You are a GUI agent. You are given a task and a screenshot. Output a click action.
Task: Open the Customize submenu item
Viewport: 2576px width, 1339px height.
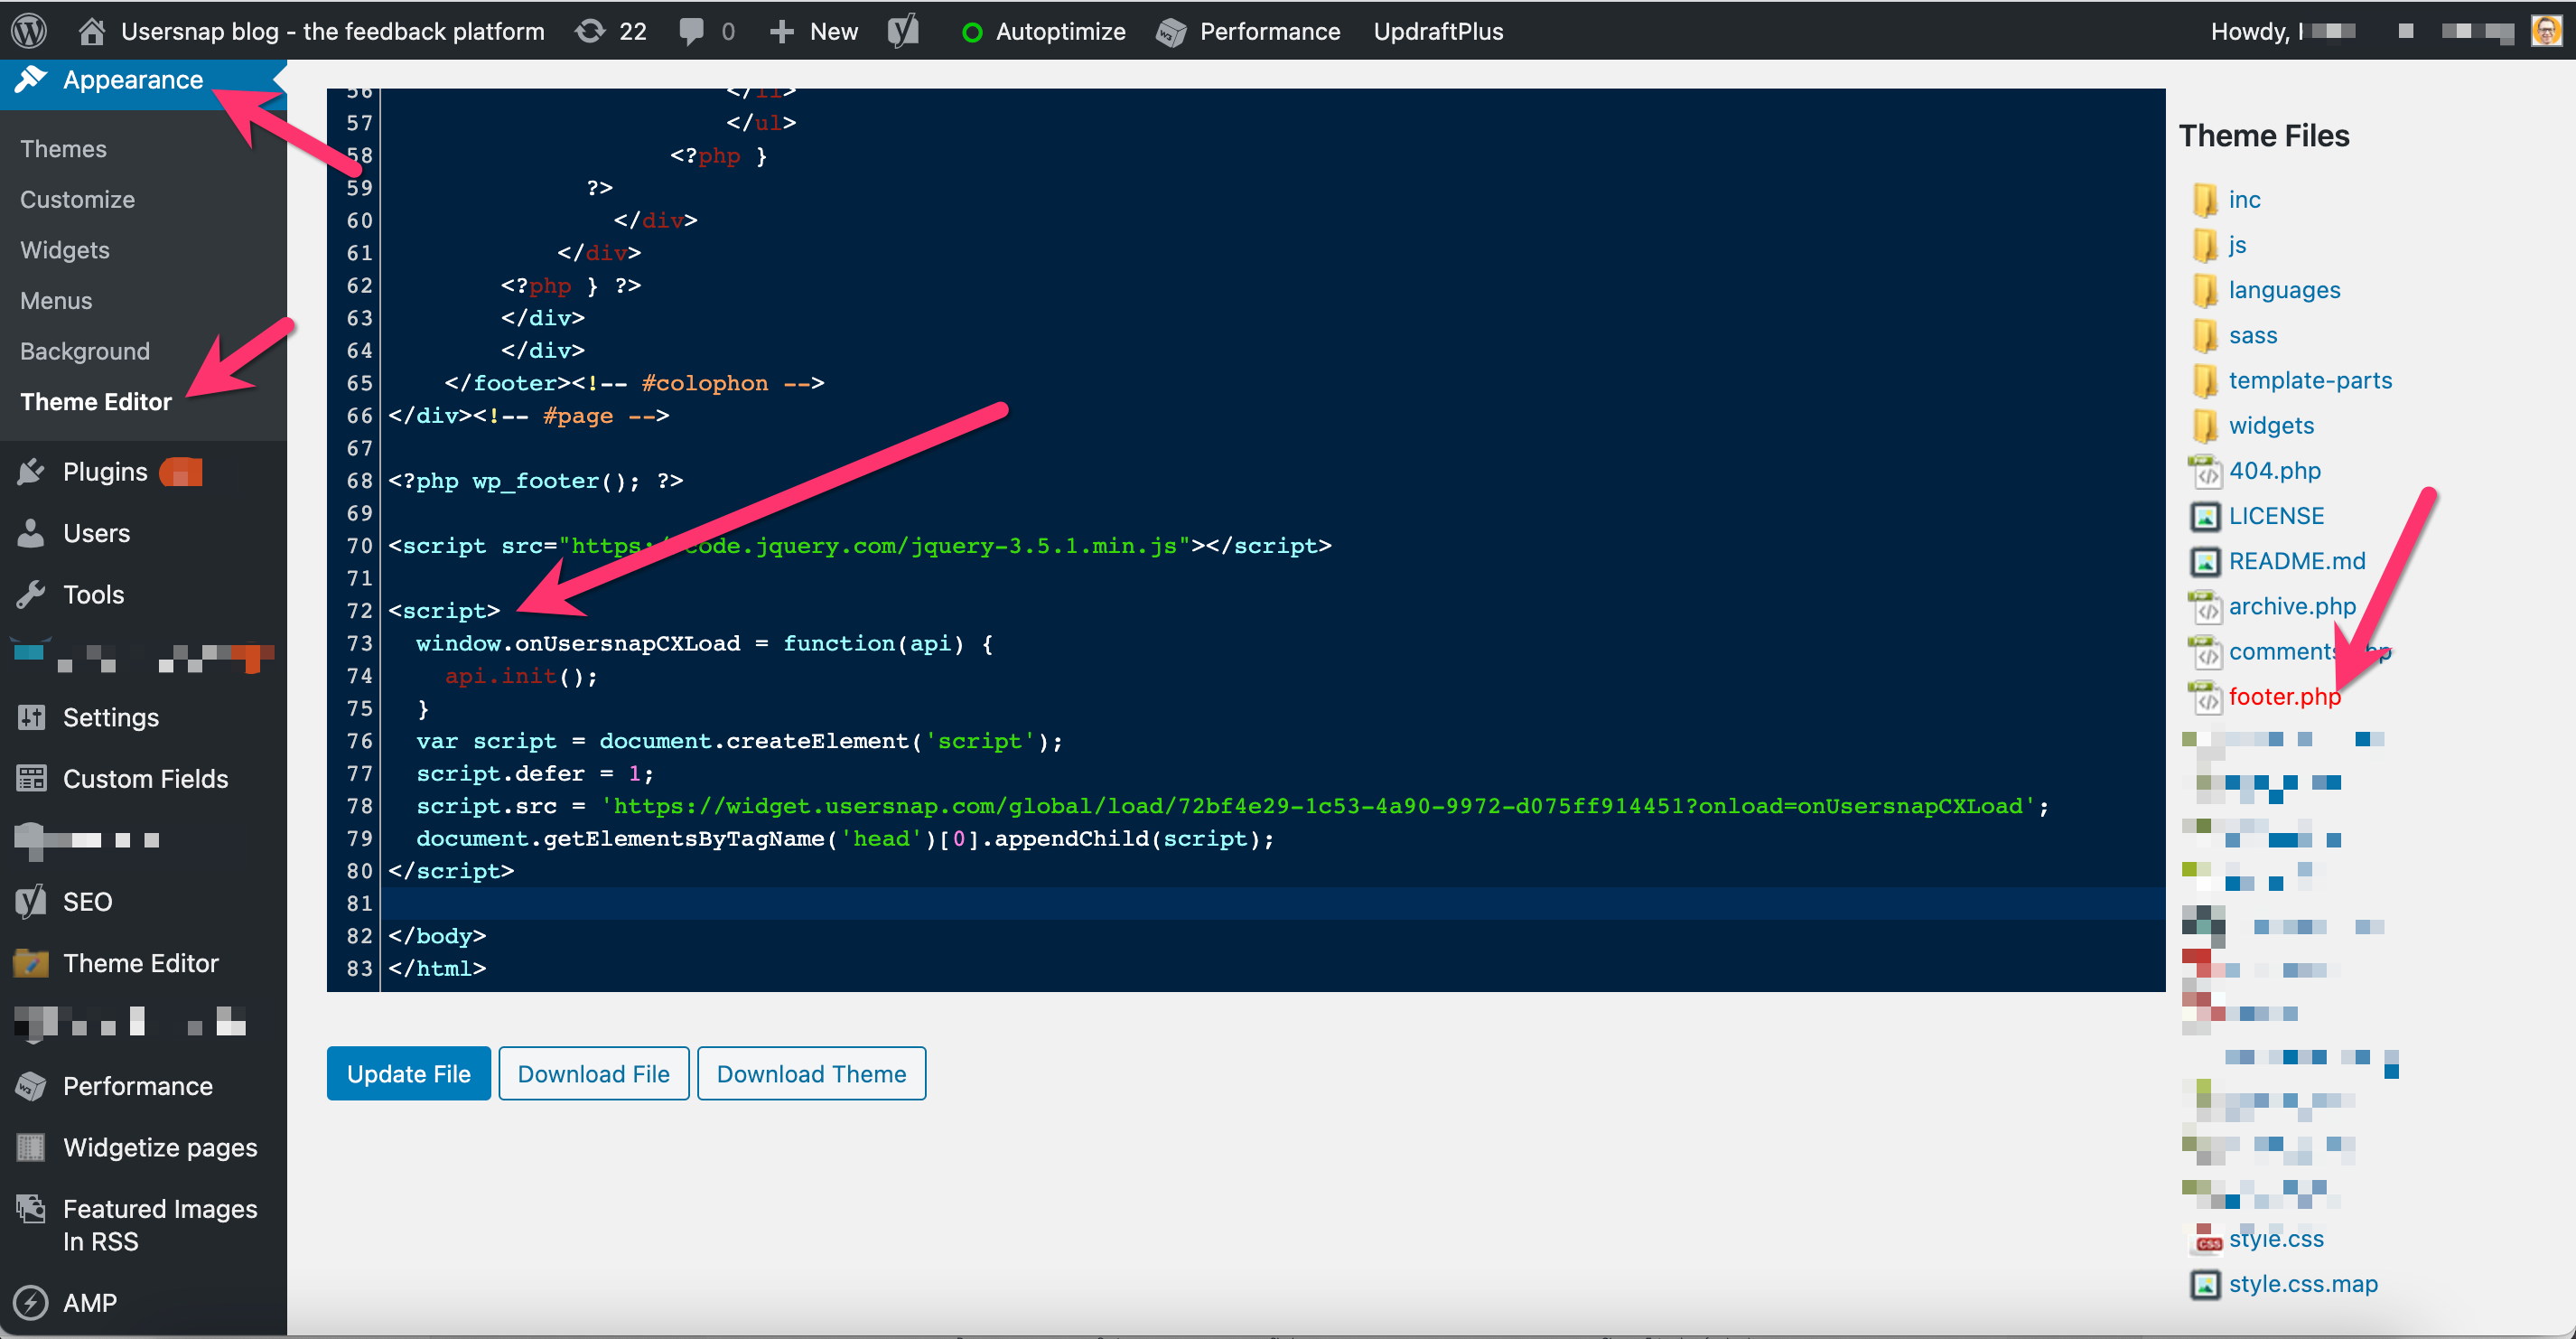77,199
